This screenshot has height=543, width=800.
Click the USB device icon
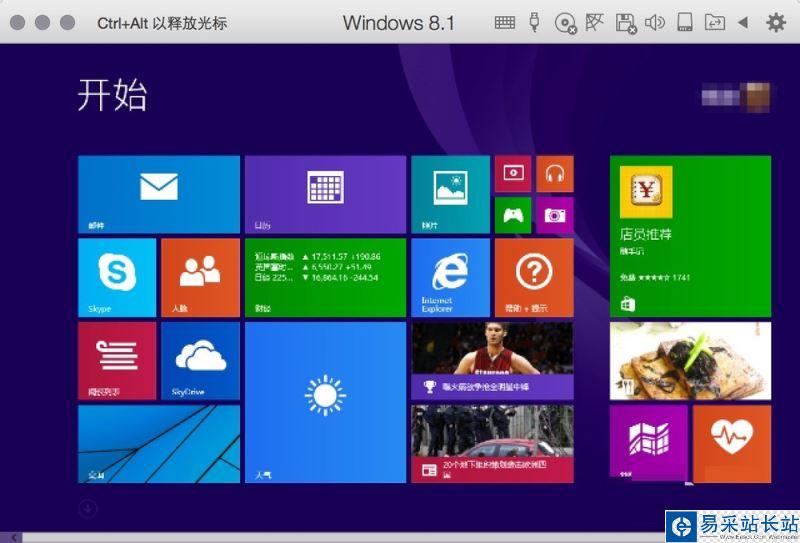pyautogui.click(x=534, y=22)
